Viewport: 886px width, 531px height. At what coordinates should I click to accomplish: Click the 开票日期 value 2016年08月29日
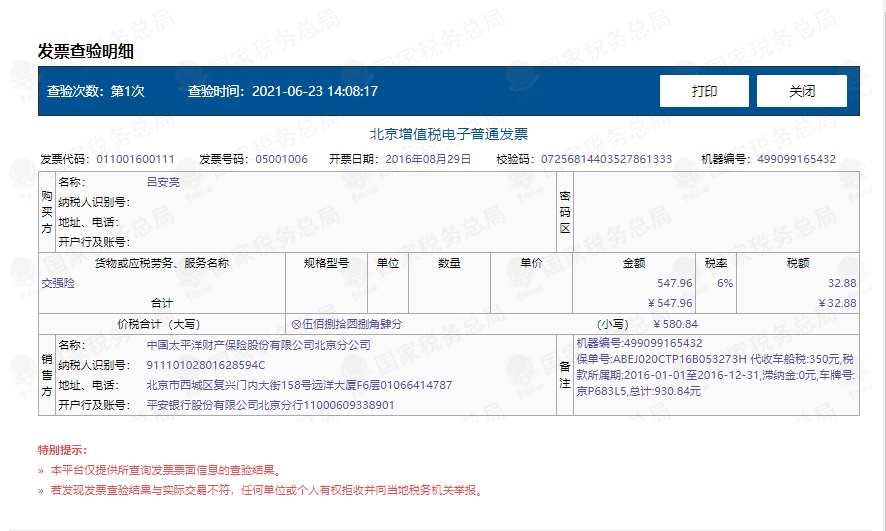[x=429, y=159]
